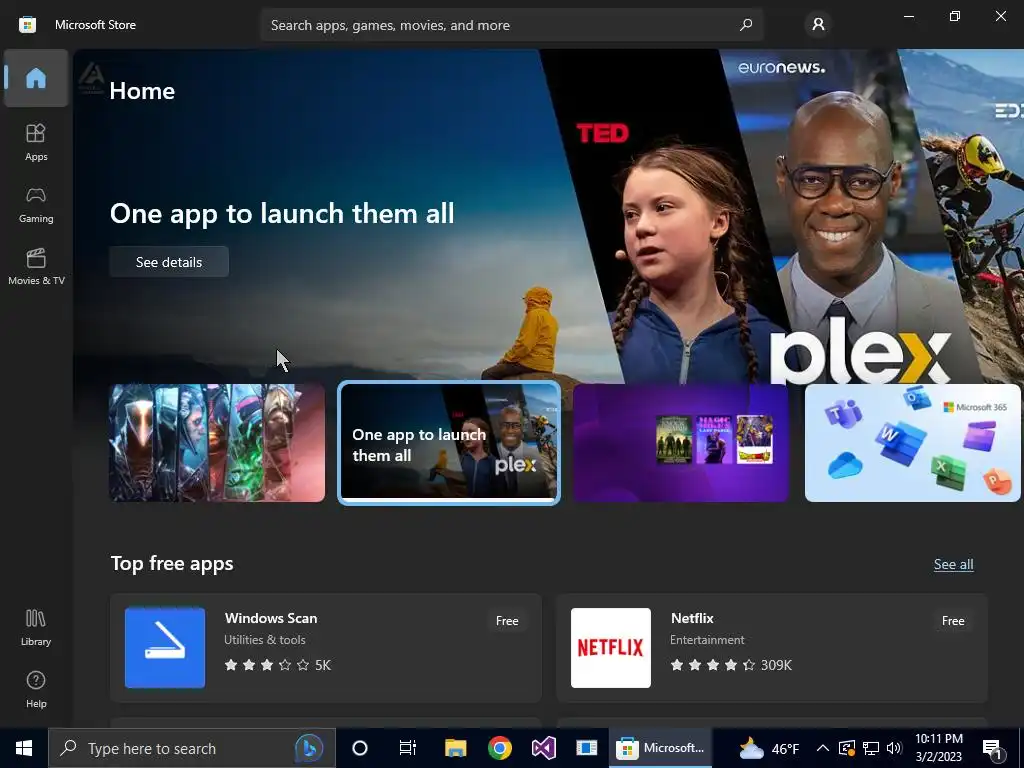Open See all top free apps link
1024x768 pixels.
(x=953, y=564)
